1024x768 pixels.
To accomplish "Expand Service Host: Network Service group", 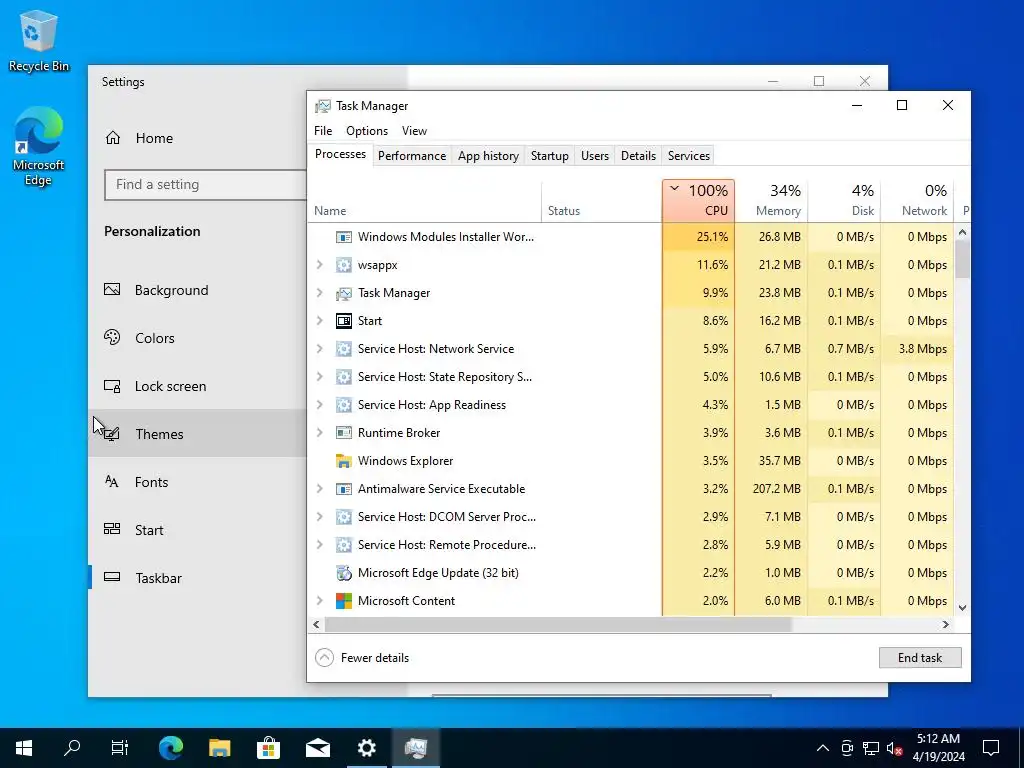I will (x=319, y=349).
